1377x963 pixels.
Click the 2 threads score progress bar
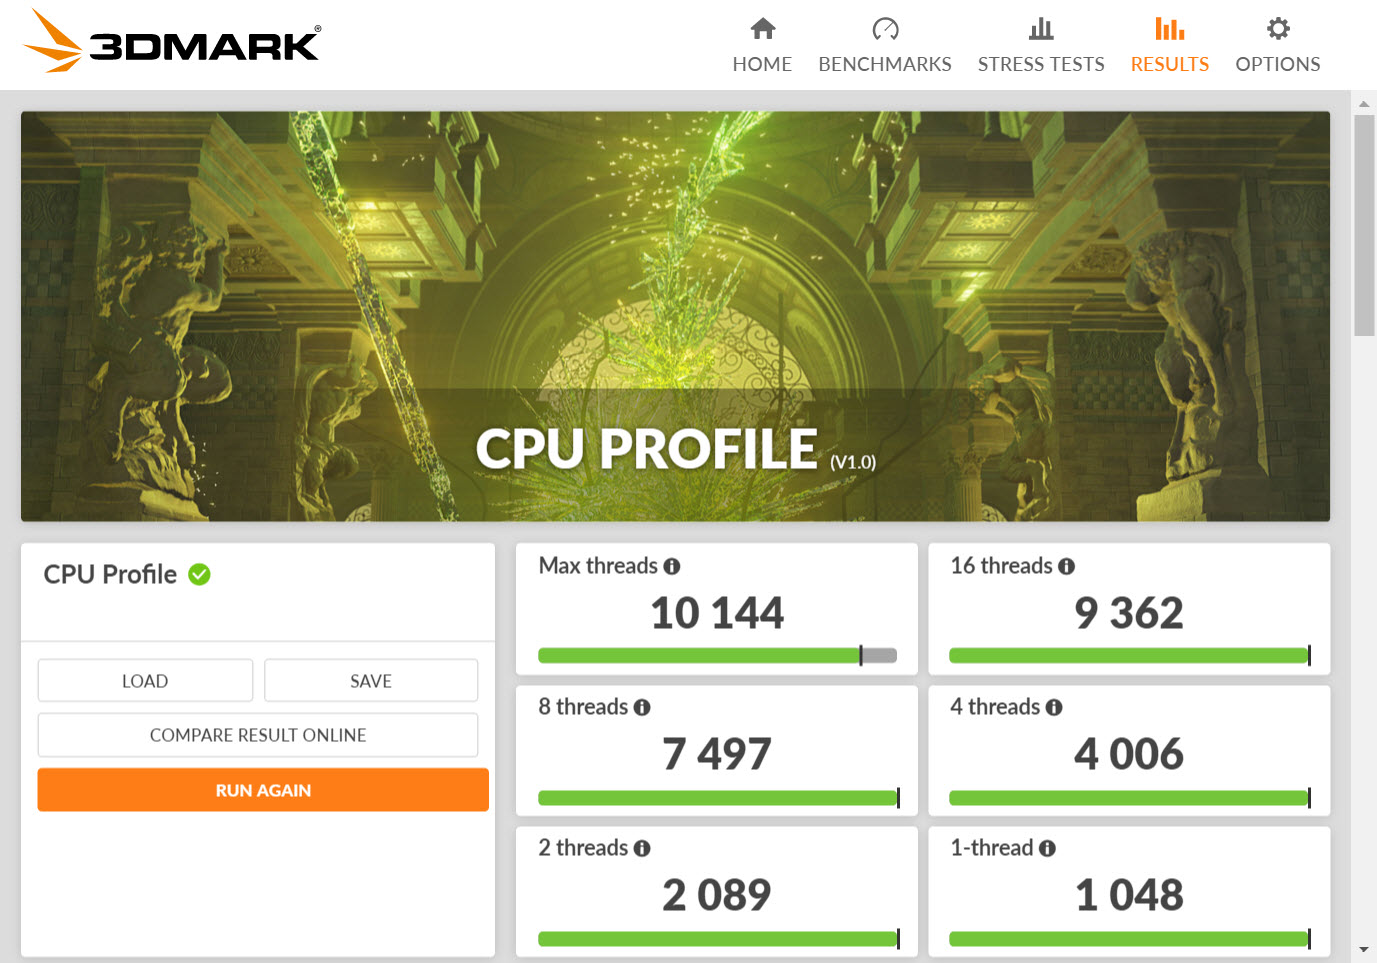(719, 939)
